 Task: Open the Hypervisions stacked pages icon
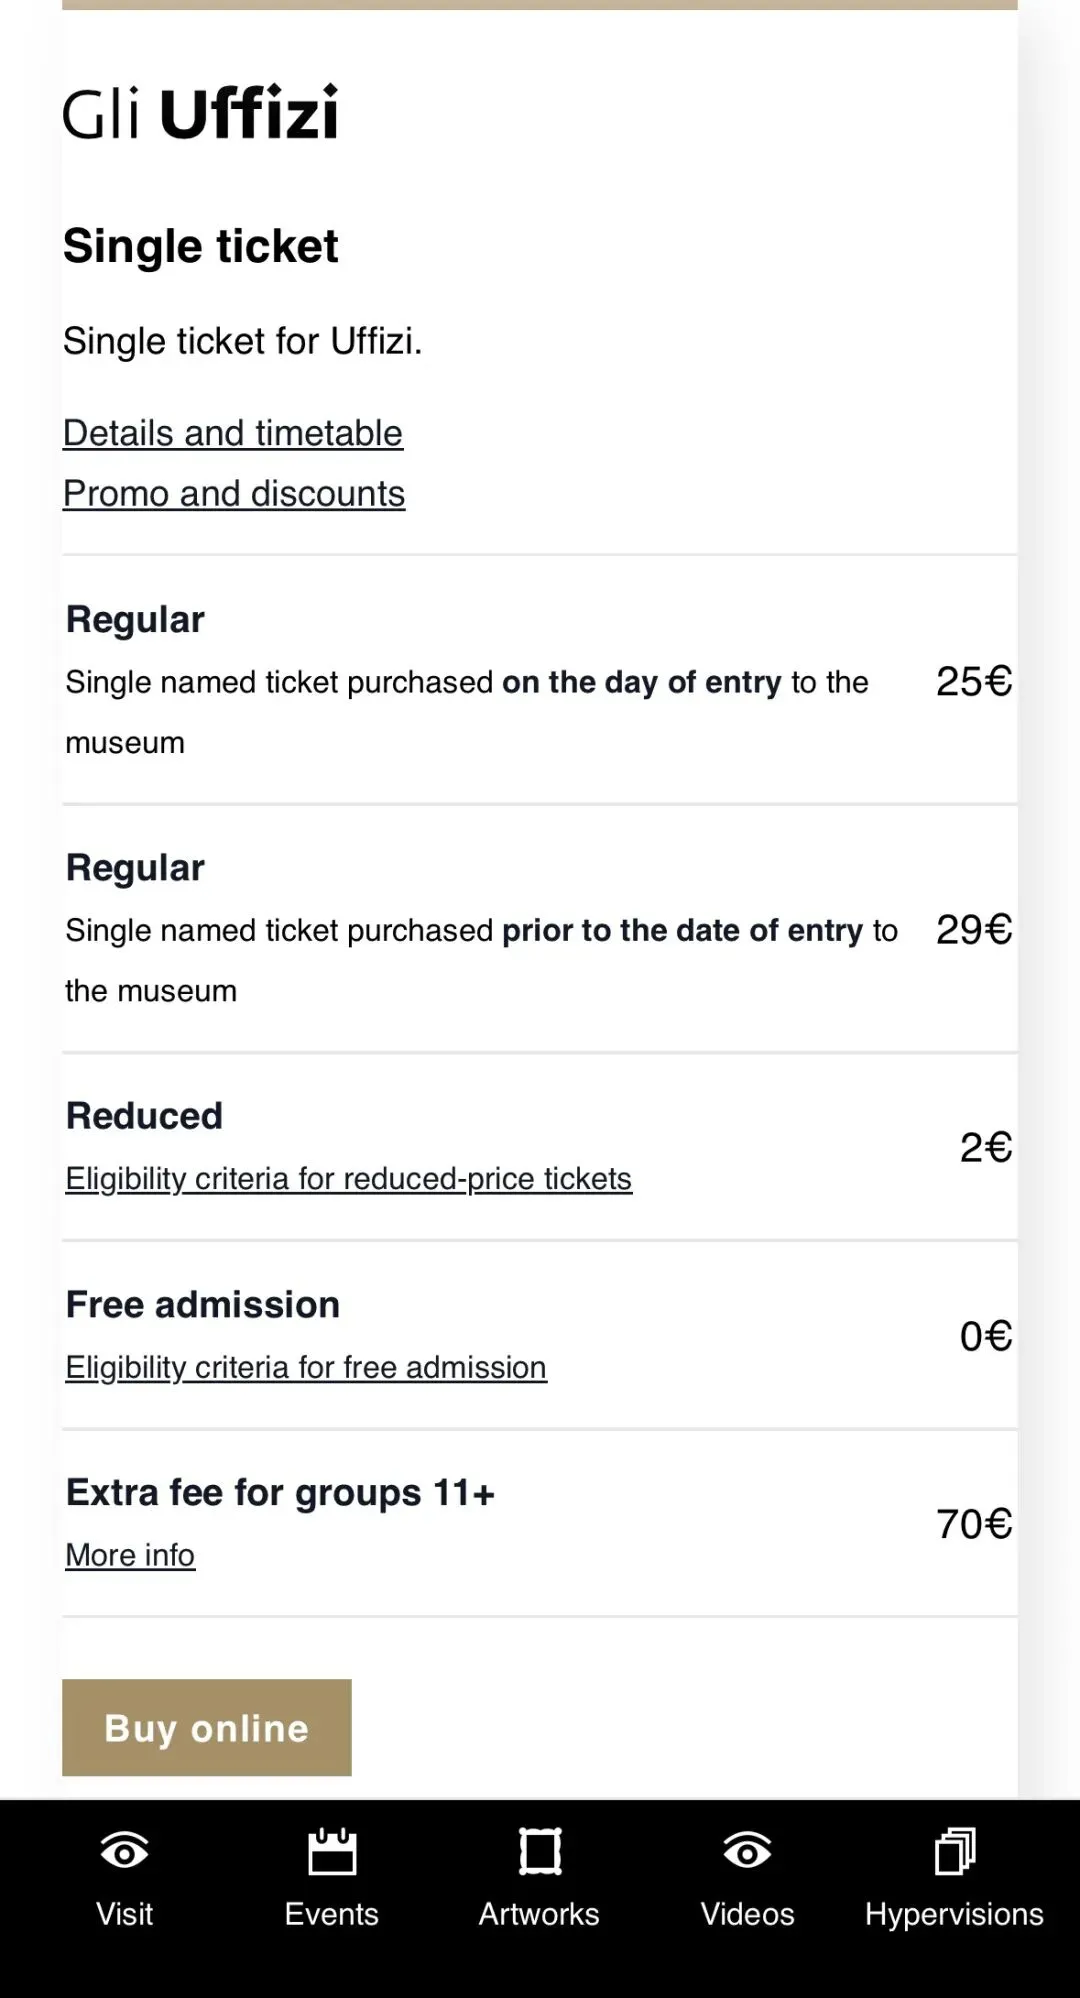[x=954, y=1851]
